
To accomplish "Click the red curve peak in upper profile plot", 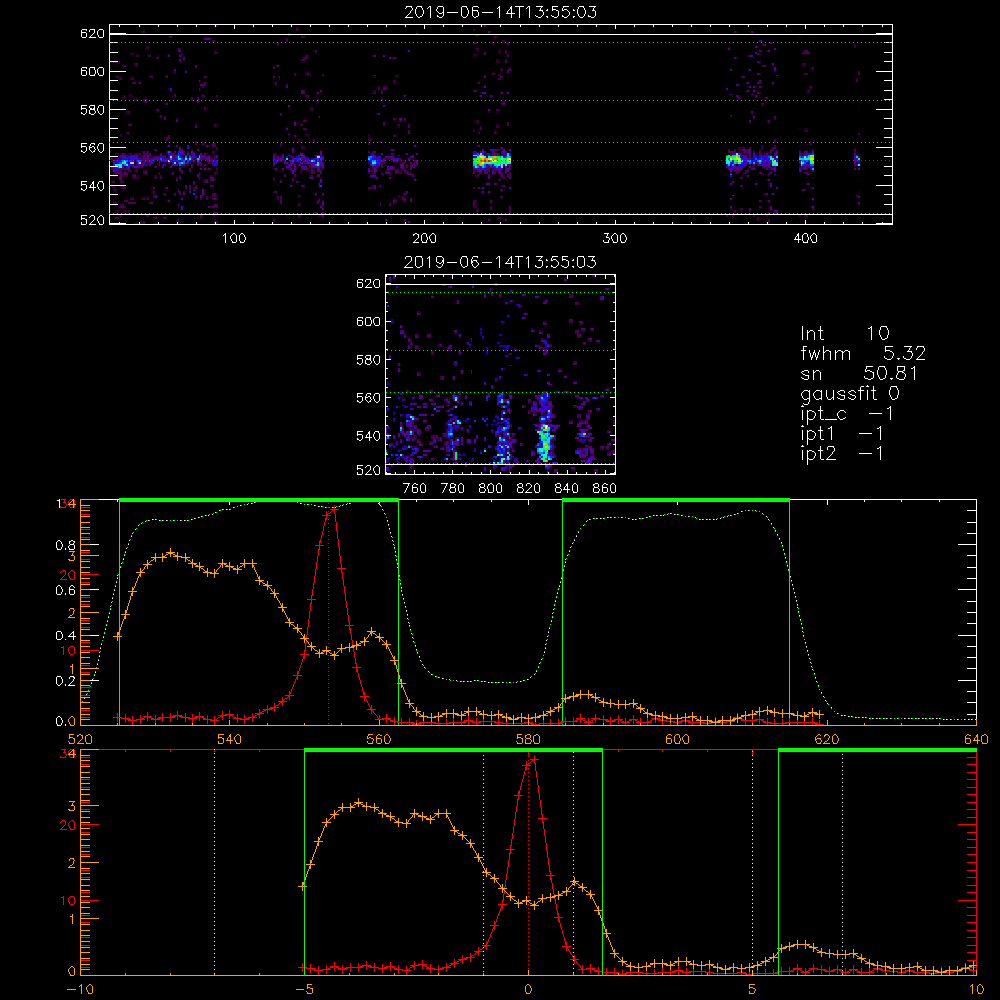I will 334,508.
